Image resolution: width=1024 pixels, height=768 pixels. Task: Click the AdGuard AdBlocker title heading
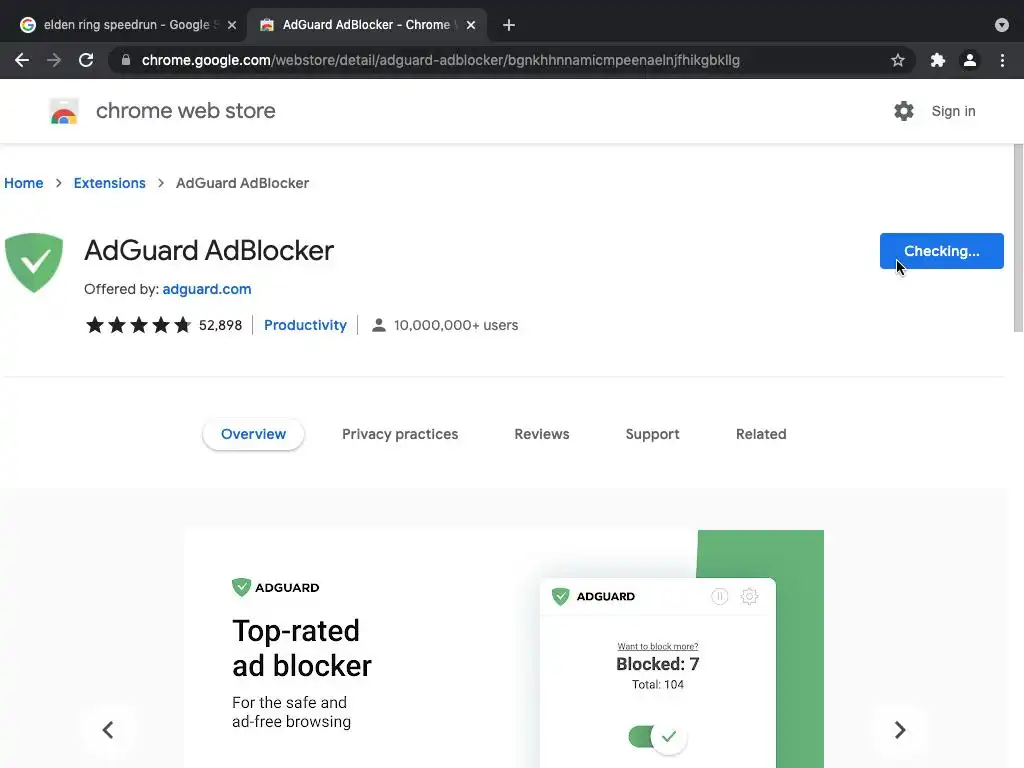(209, 251)
